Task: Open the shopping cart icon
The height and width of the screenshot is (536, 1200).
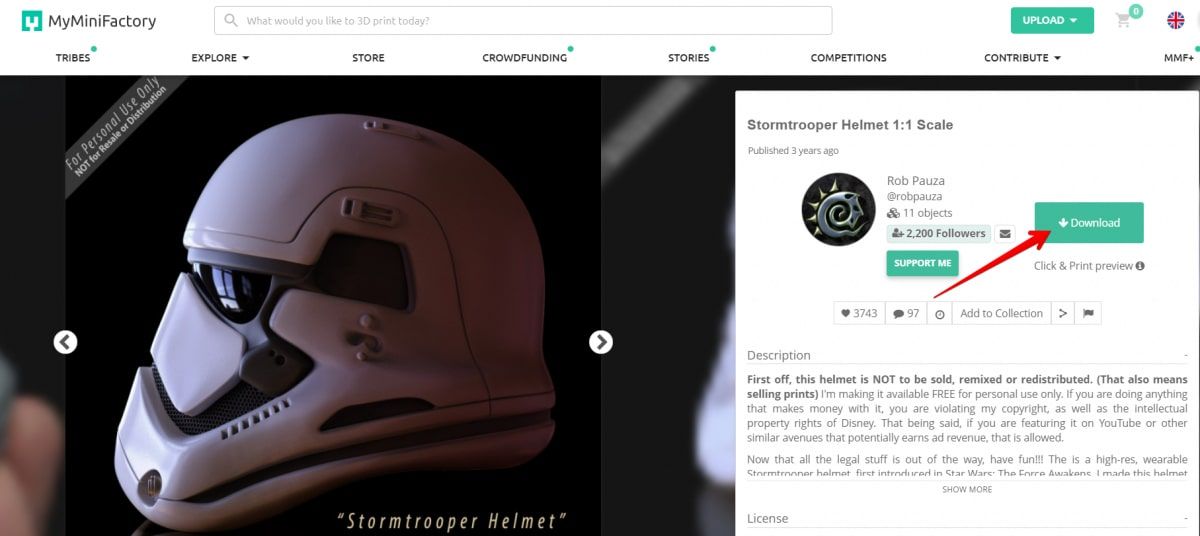Action: click(x=1124, y=20)
